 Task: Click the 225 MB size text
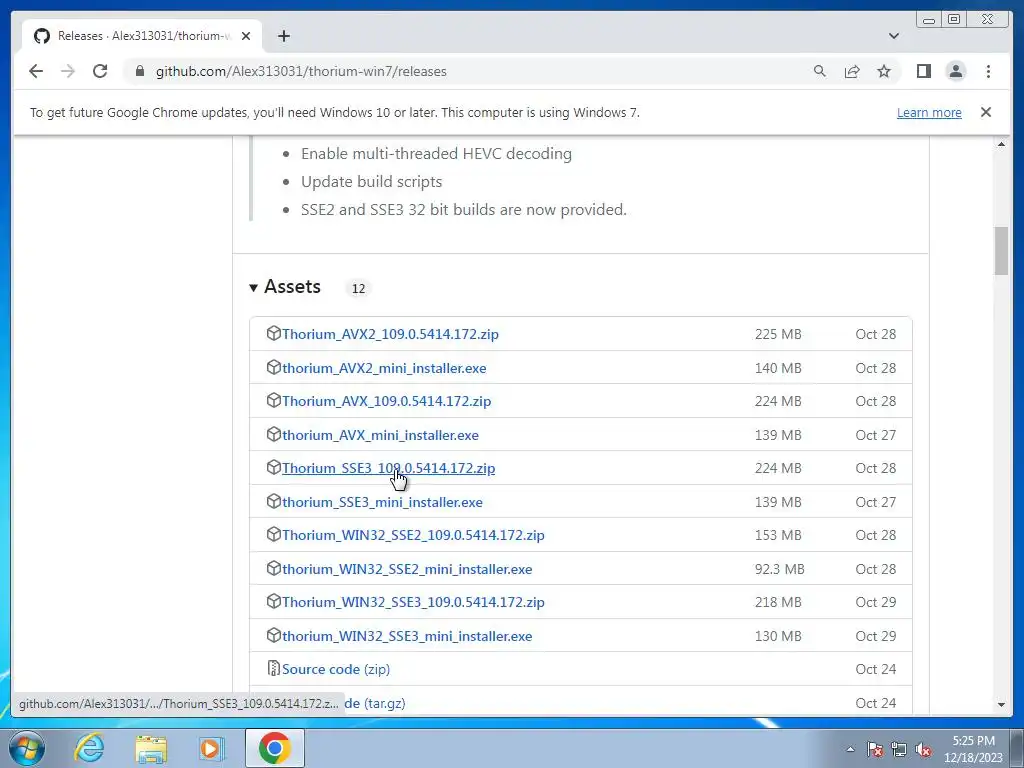coord(778,334)
